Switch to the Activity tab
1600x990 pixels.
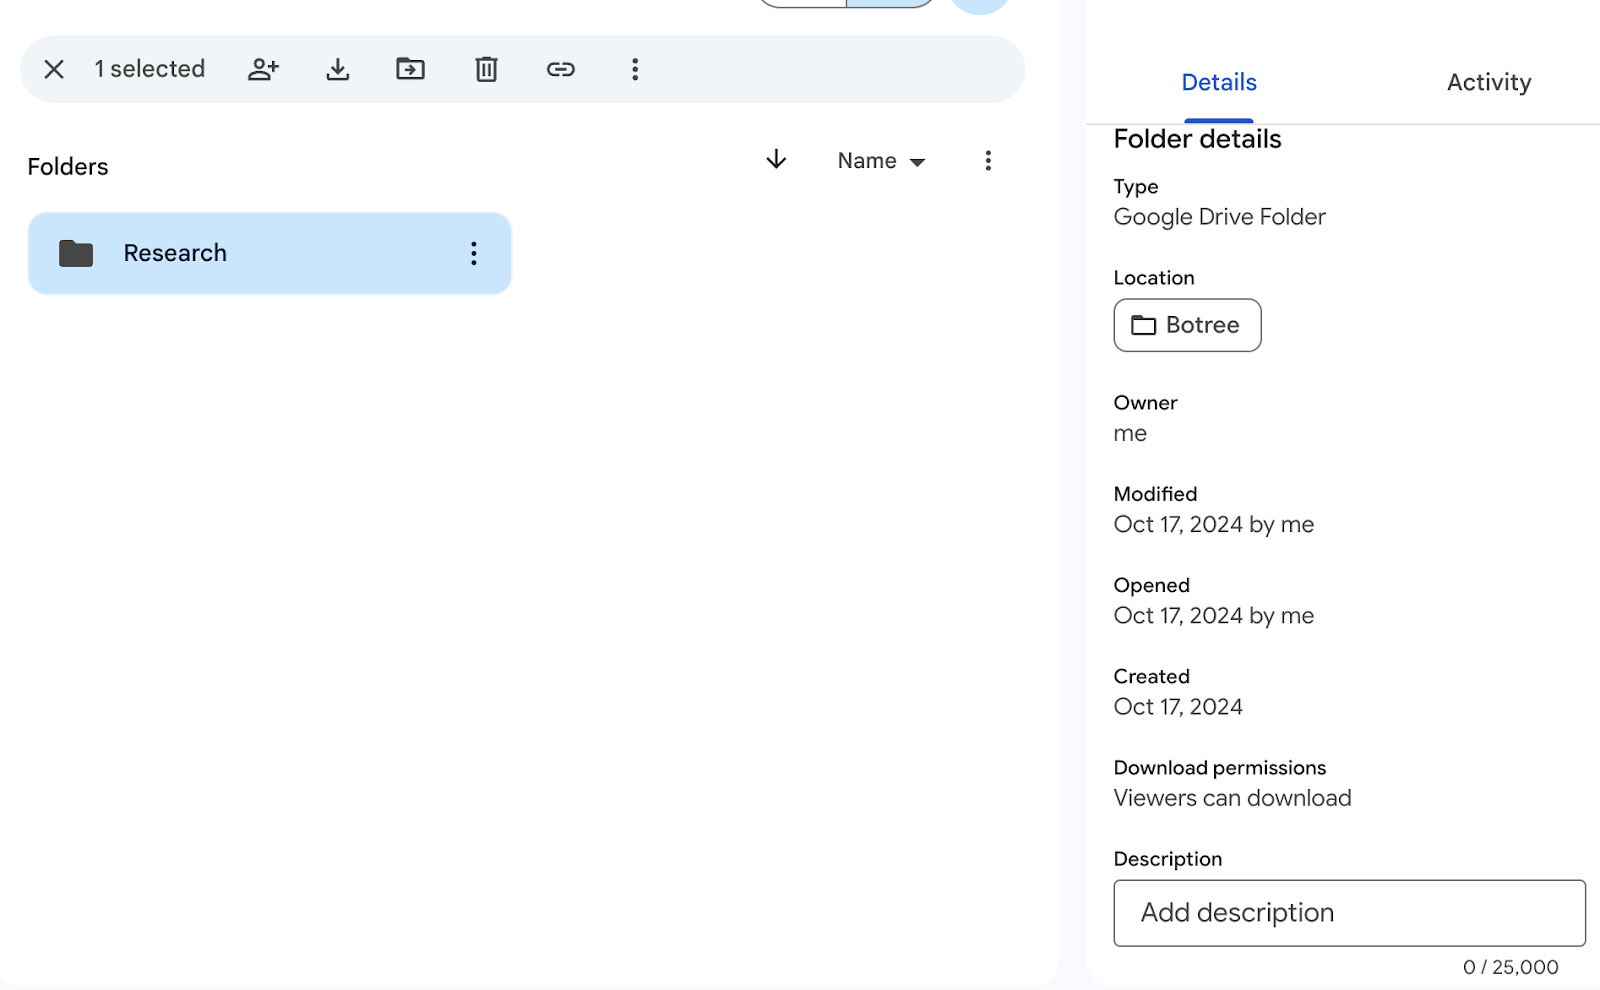(1488, 82)
